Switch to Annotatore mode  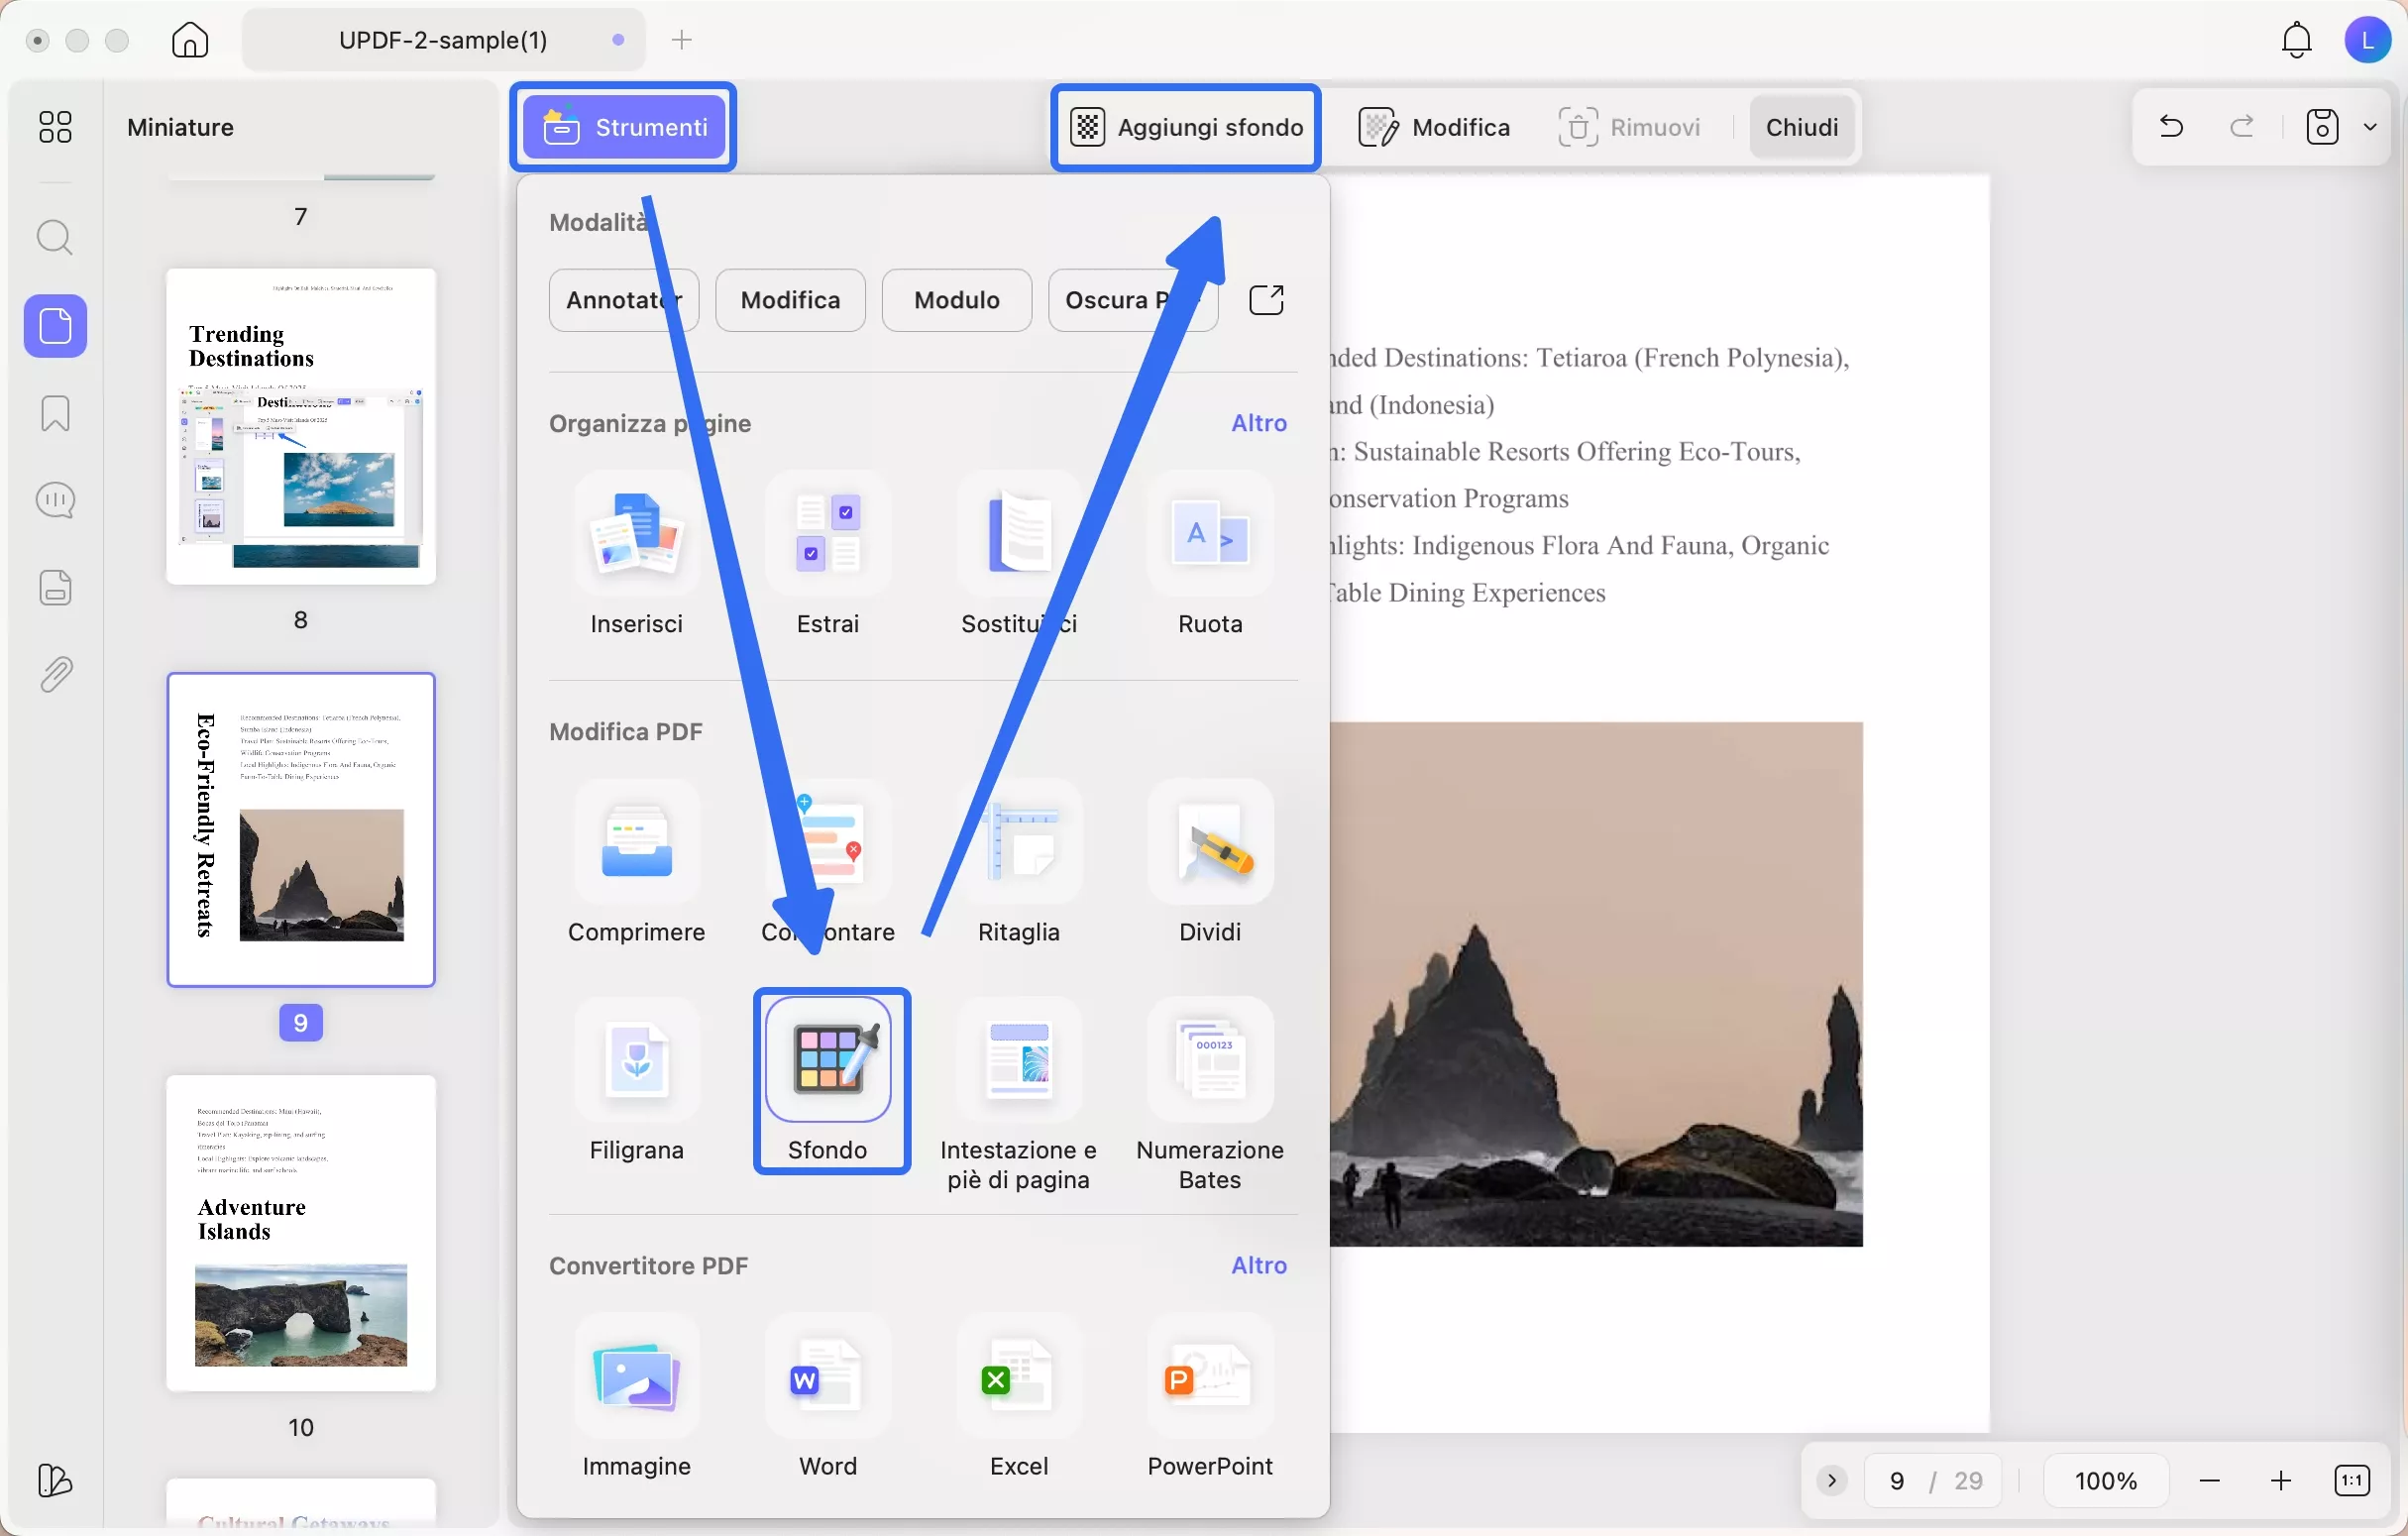(x=623, y=300)
